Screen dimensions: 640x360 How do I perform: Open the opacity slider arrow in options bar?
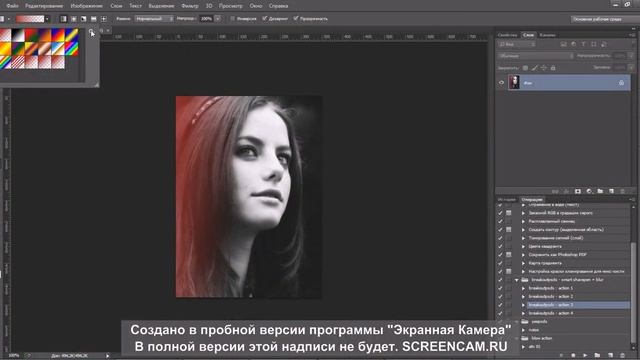(x=218, y=19)
